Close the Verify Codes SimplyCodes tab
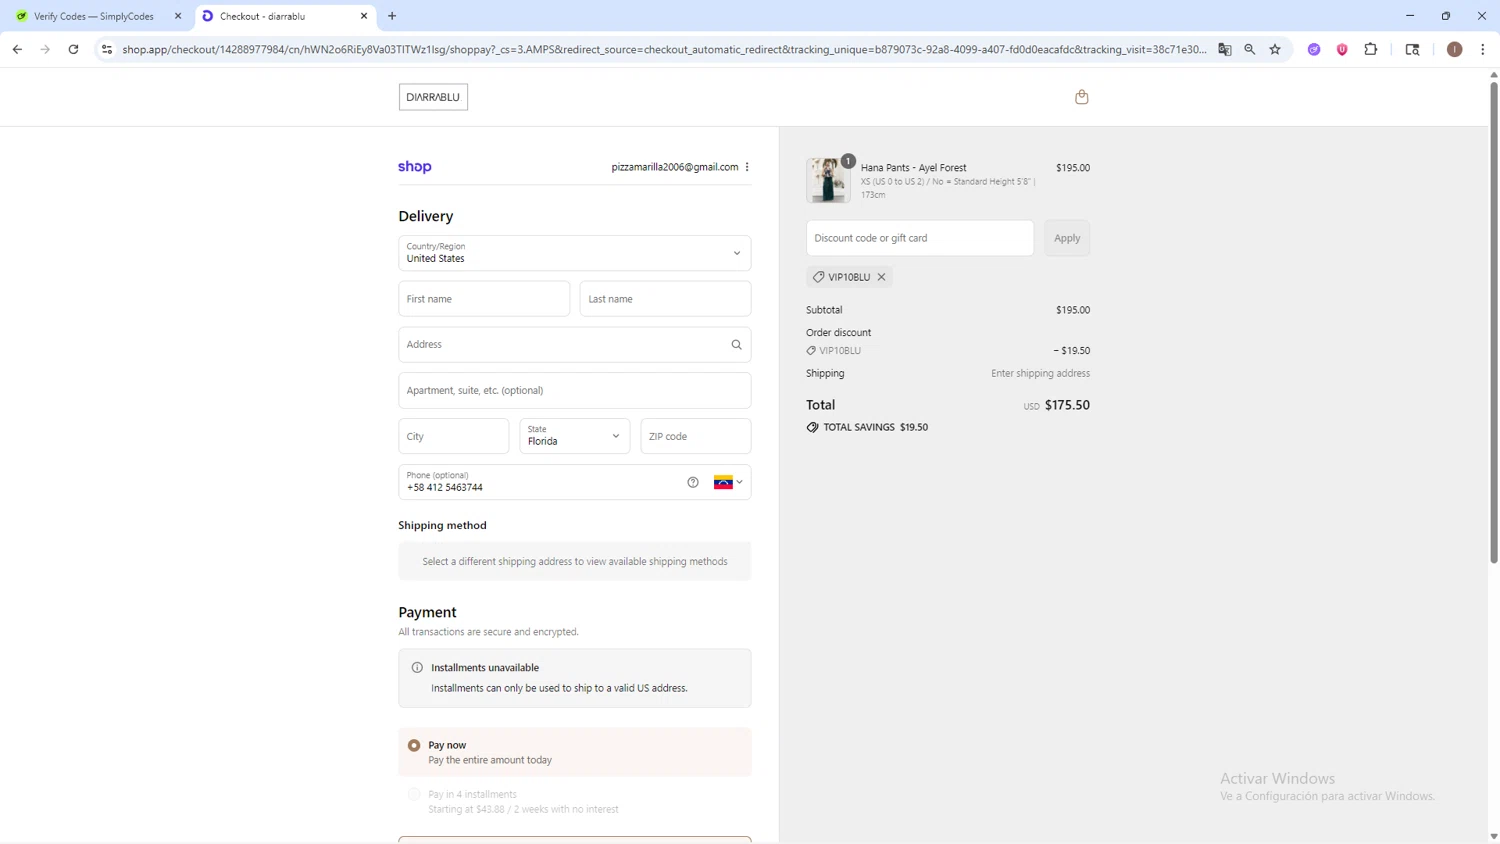 [178, 16]
